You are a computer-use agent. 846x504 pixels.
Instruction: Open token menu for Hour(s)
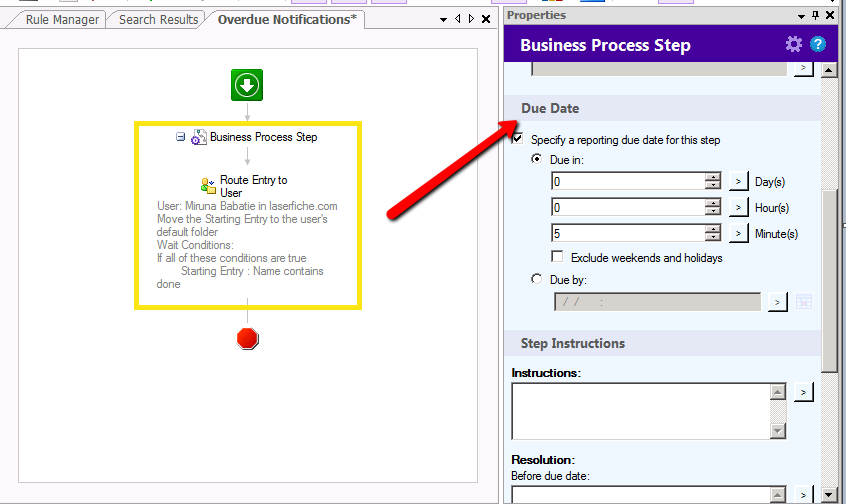739,207
